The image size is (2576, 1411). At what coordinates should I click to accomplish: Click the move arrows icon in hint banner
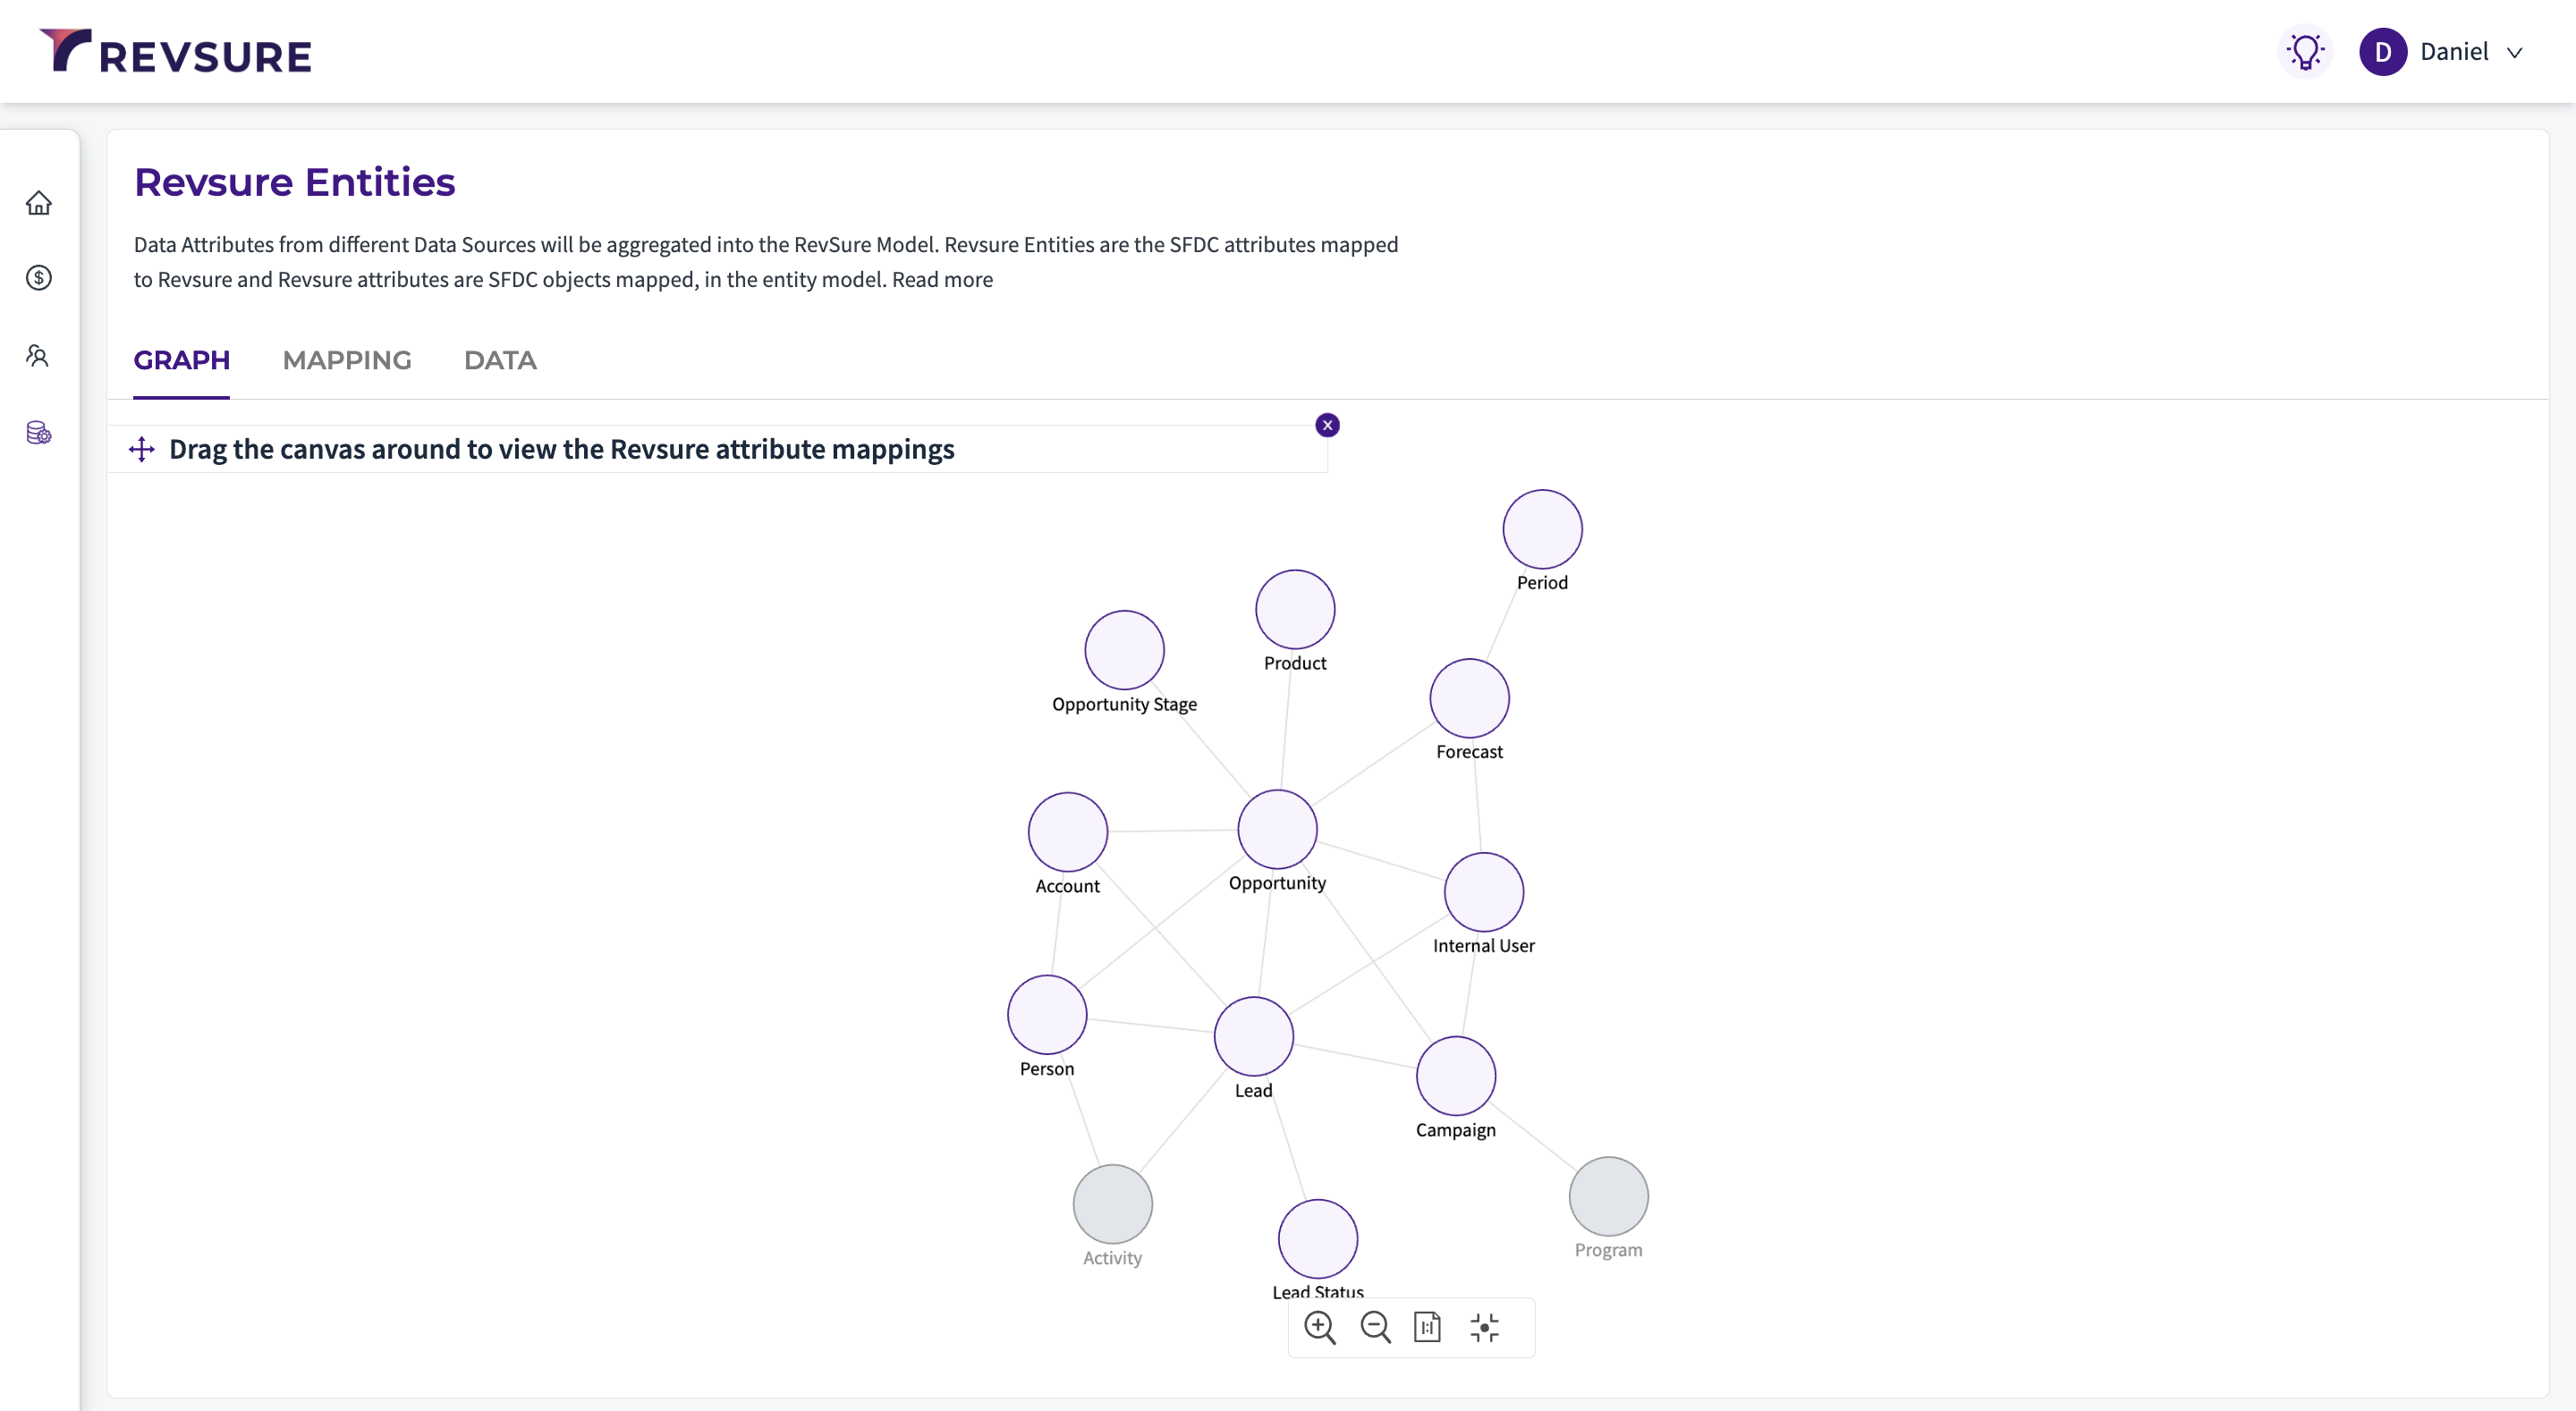(142, 449)
